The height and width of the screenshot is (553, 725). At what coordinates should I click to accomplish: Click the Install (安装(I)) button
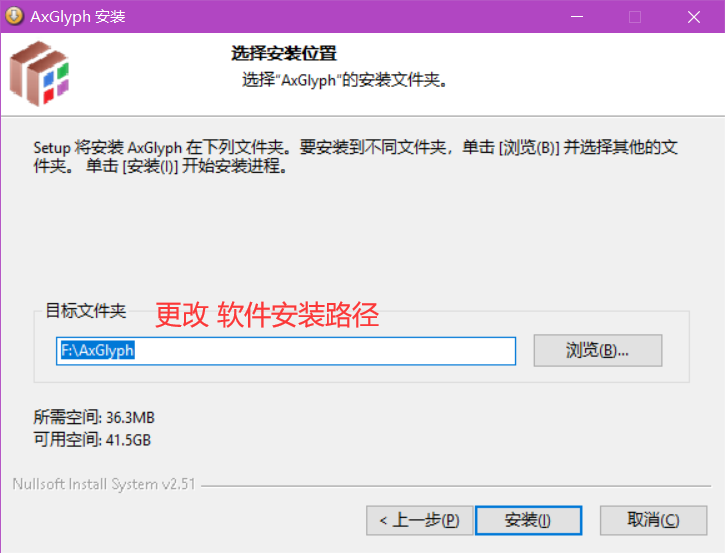(528, 520)
